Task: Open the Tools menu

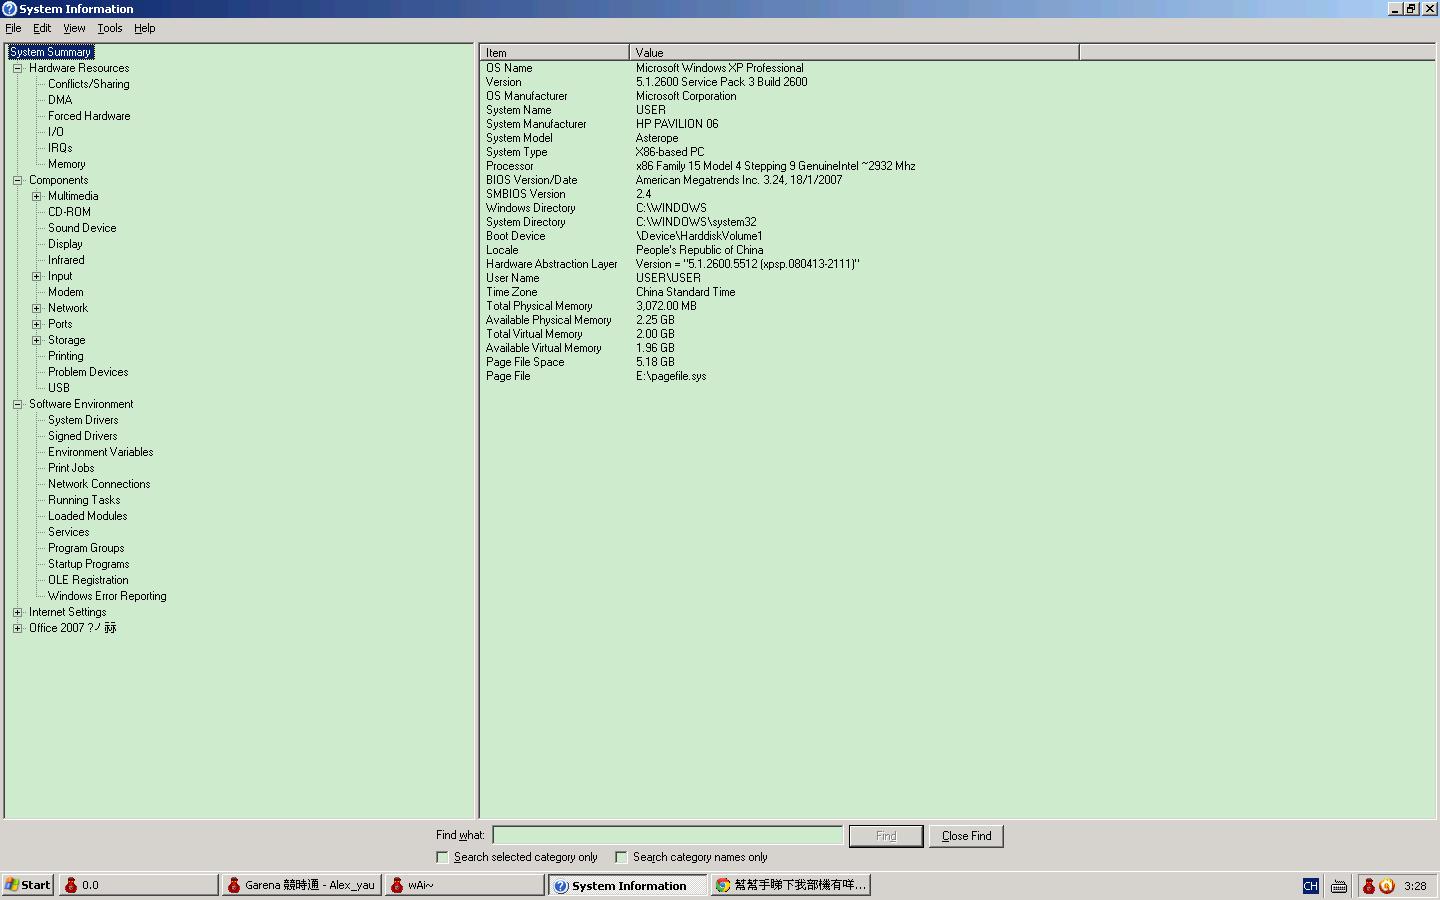Action: pyautogui.click(x=110, y=28)
